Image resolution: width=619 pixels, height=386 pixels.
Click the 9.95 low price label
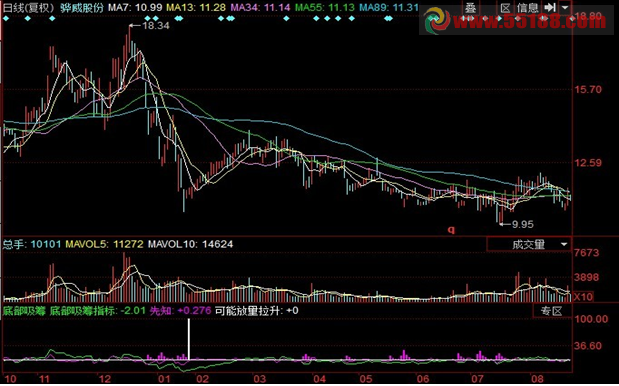coord(523,225)
